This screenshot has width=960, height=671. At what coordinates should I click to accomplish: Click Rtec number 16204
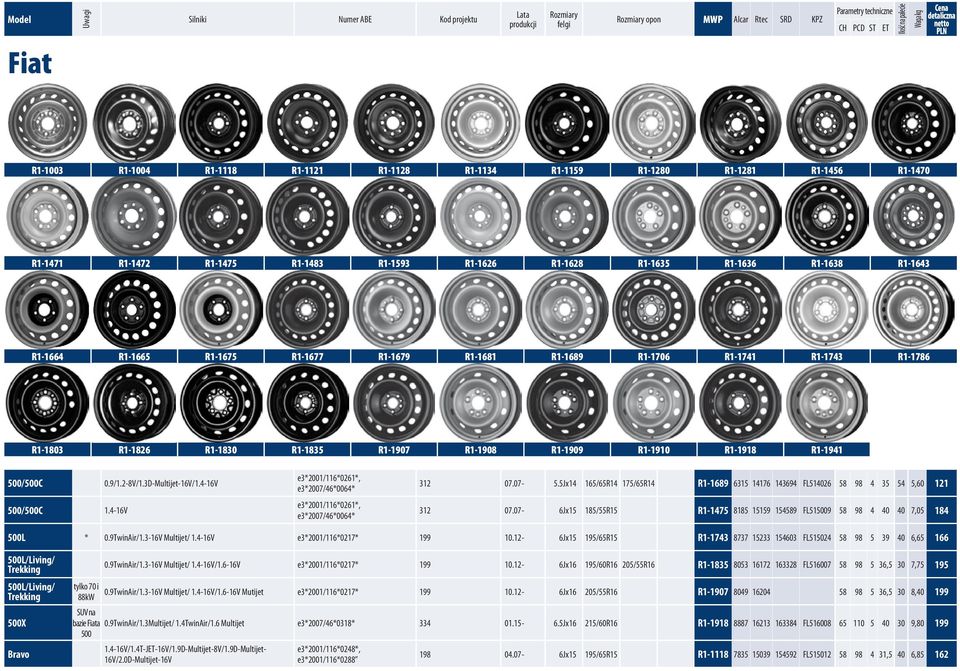[761, 592]
